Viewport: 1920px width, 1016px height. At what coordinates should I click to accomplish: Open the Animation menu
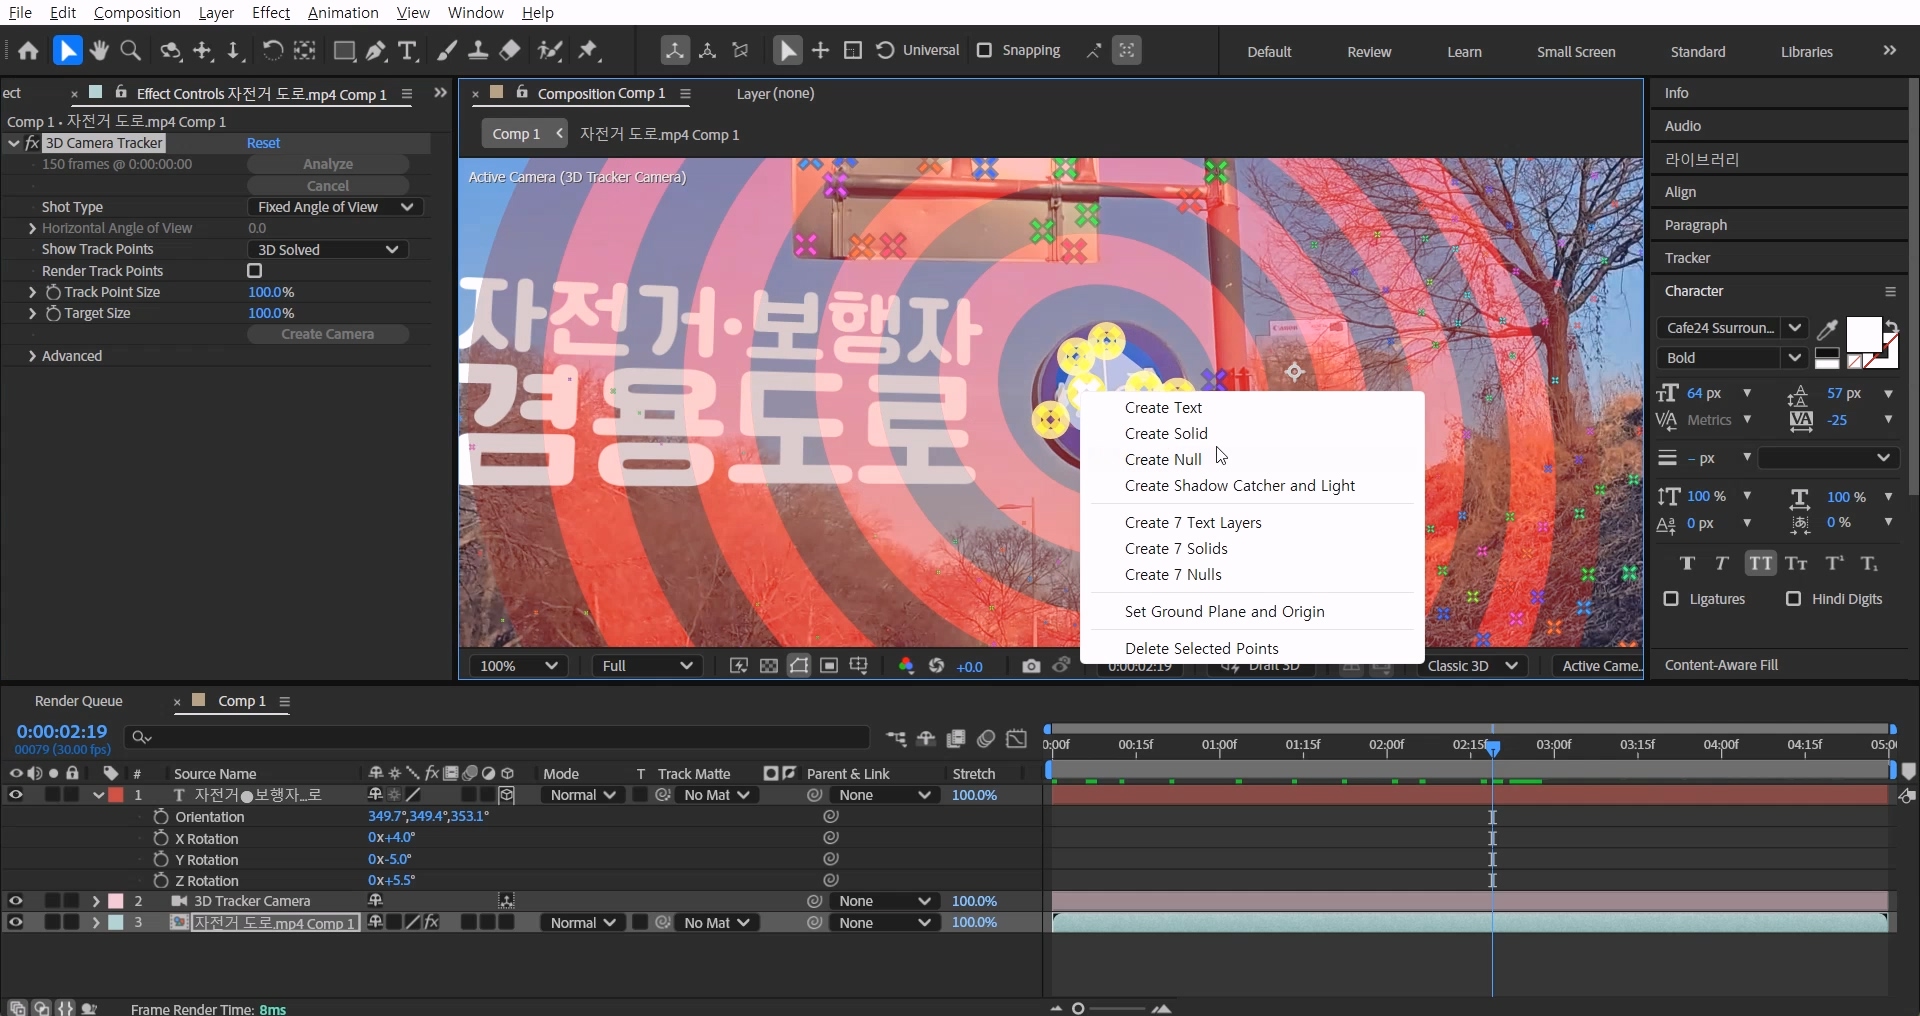(343, 13)
